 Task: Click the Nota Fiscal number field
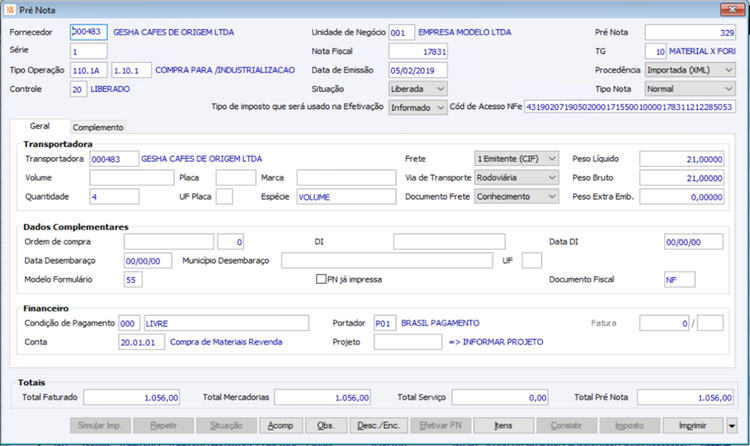click(x=418, y=51)
